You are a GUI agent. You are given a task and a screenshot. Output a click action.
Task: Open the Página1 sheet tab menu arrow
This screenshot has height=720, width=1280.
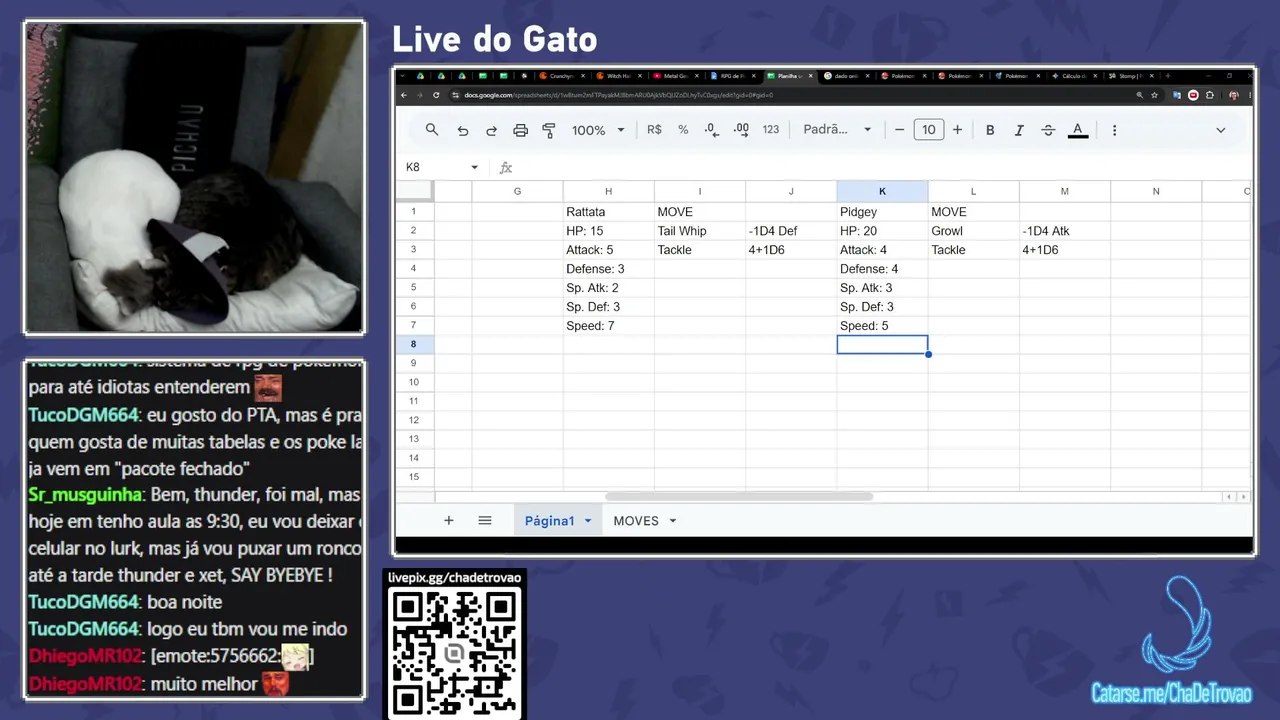[x=588, y=521]
